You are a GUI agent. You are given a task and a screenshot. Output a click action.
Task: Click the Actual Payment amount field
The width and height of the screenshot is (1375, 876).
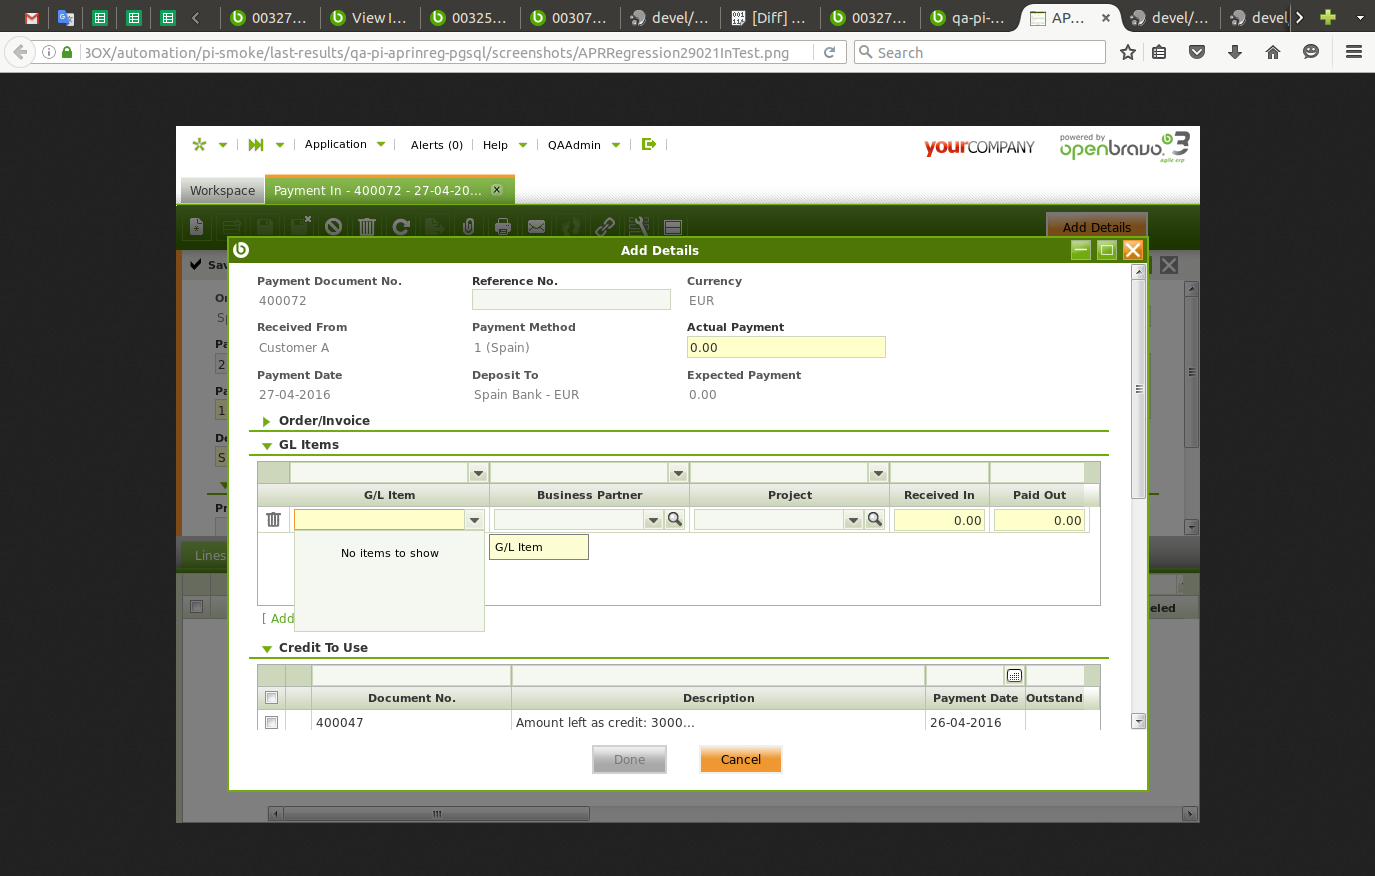(x=785, y=347)
